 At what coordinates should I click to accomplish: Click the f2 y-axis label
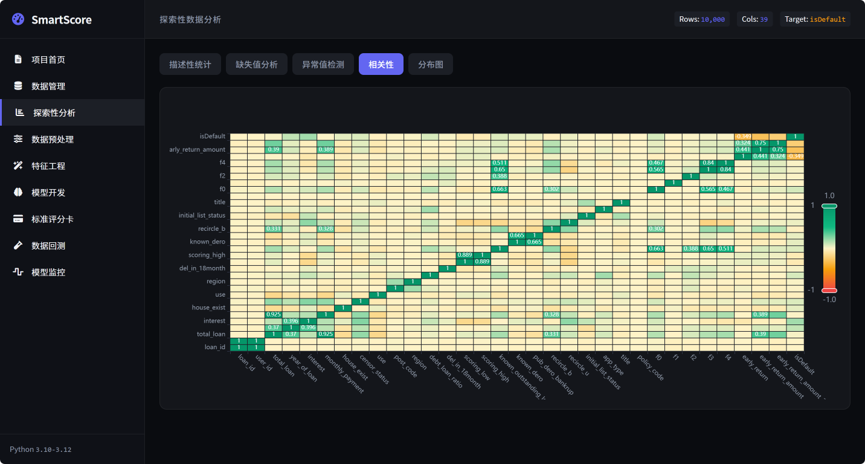coord(222,175)
